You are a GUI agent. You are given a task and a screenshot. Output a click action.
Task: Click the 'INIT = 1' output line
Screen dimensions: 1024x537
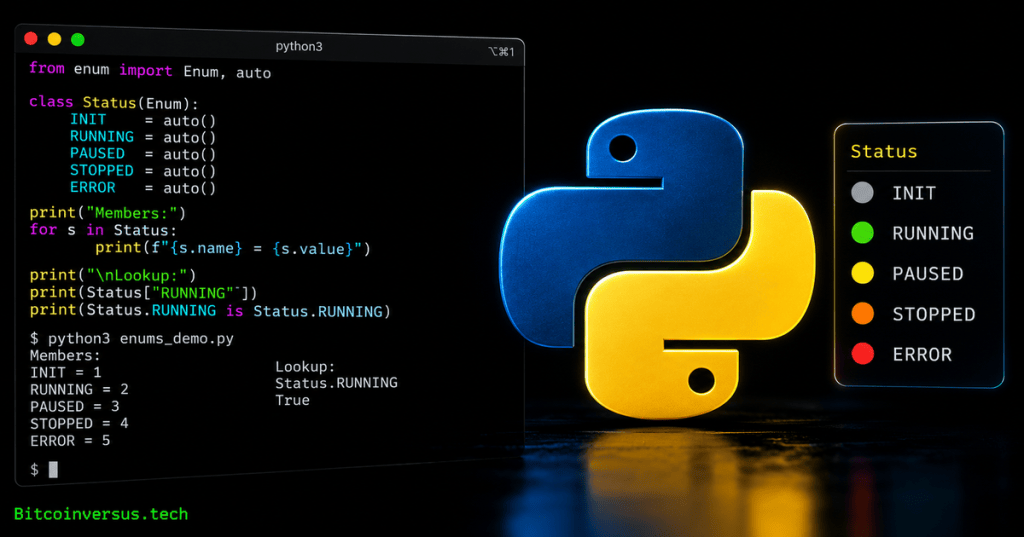tap(65, 372)
